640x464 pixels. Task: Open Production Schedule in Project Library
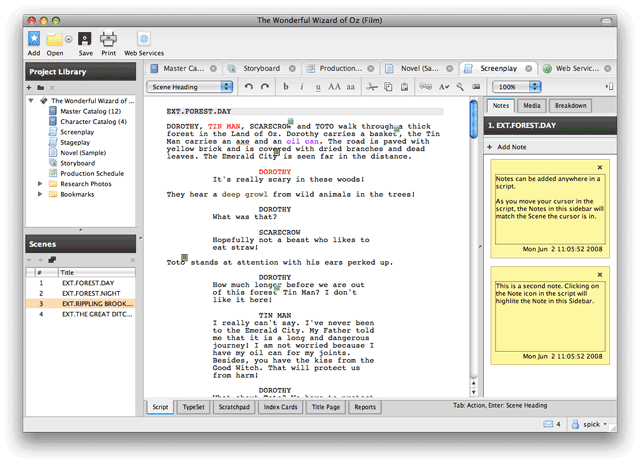92,173
